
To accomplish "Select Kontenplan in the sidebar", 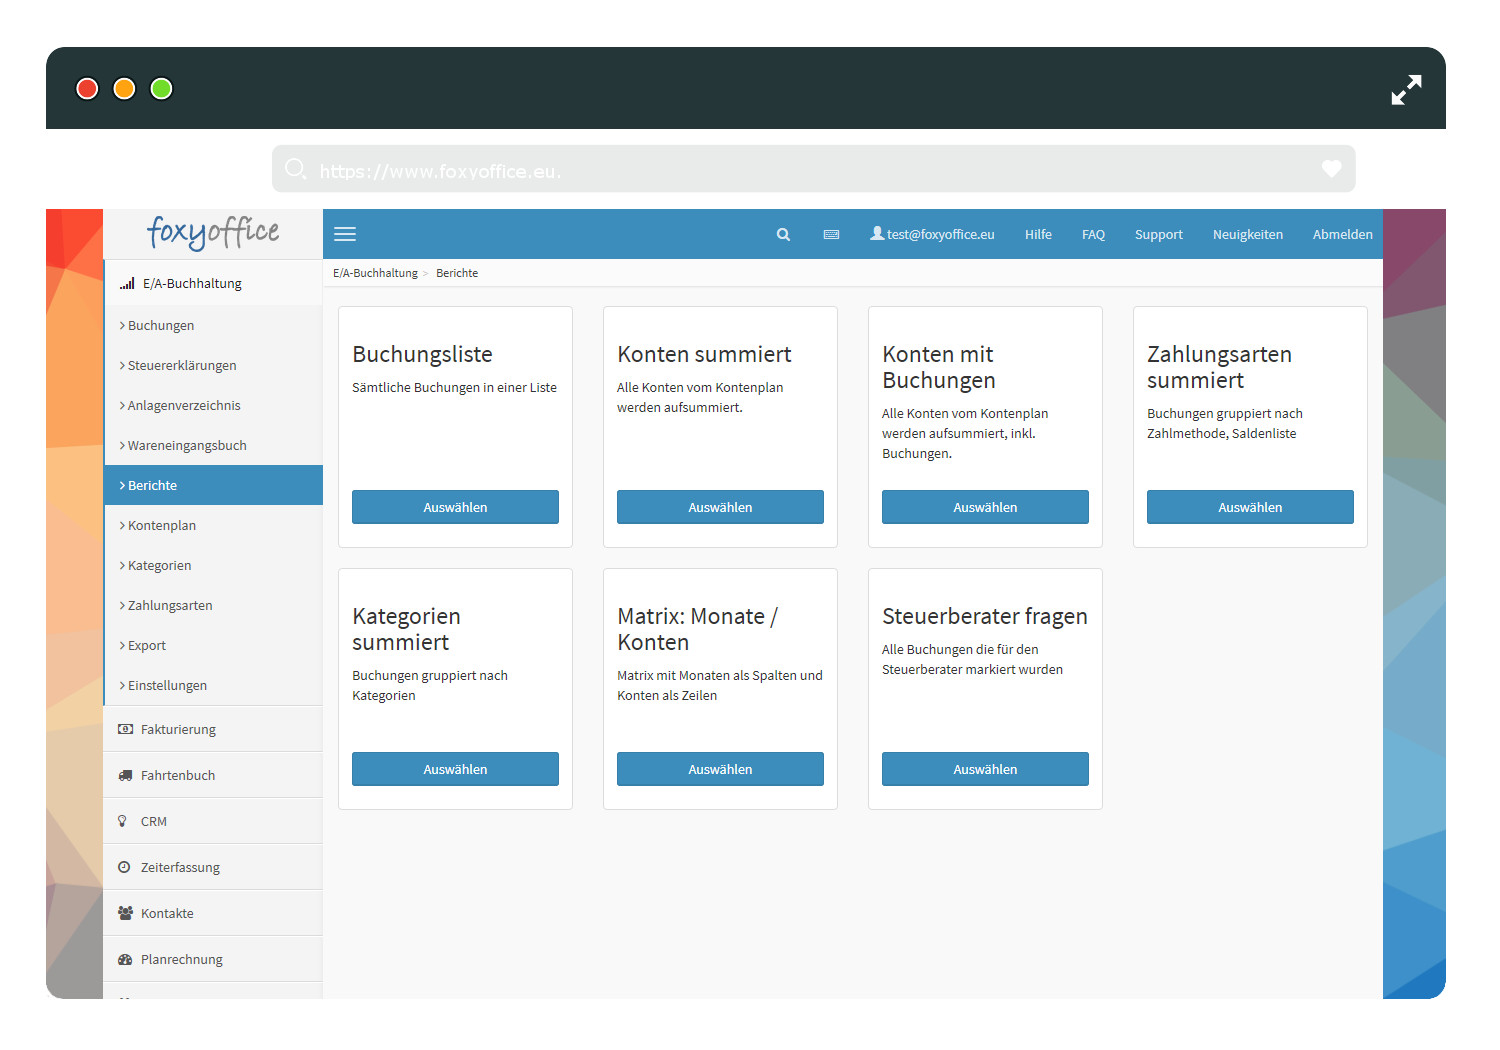I will (161, 525).
